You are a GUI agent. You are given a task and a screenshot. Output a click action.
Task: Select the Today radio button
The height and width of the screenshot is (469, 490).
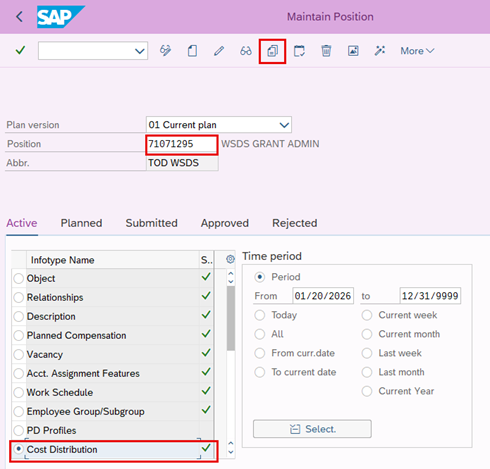[x=260, y=315]
